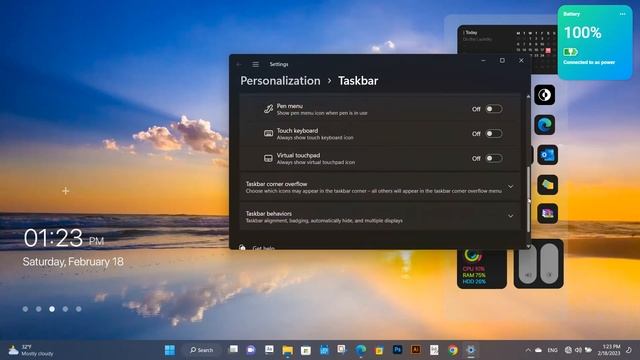Viewport: 640px width, 360px height.
Task: Click the Settings scrollbar down arrow
Action: 528,246
